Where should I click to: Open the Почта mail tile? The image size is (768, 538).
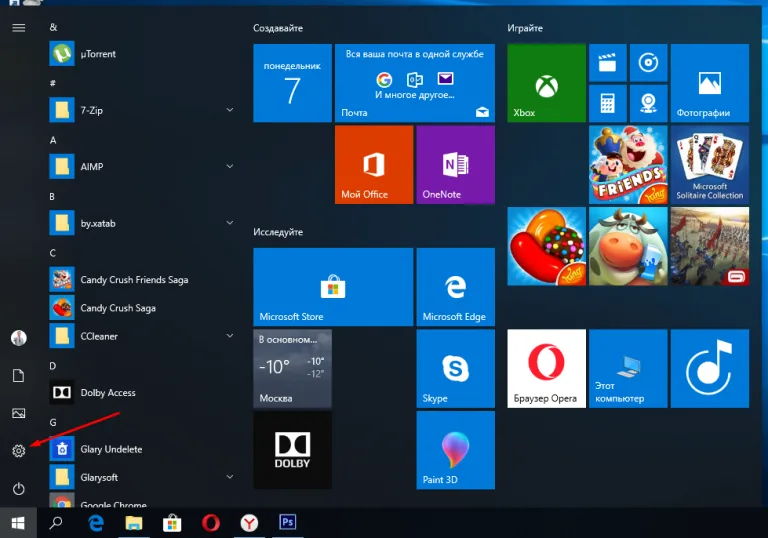(x=415, y=83)
